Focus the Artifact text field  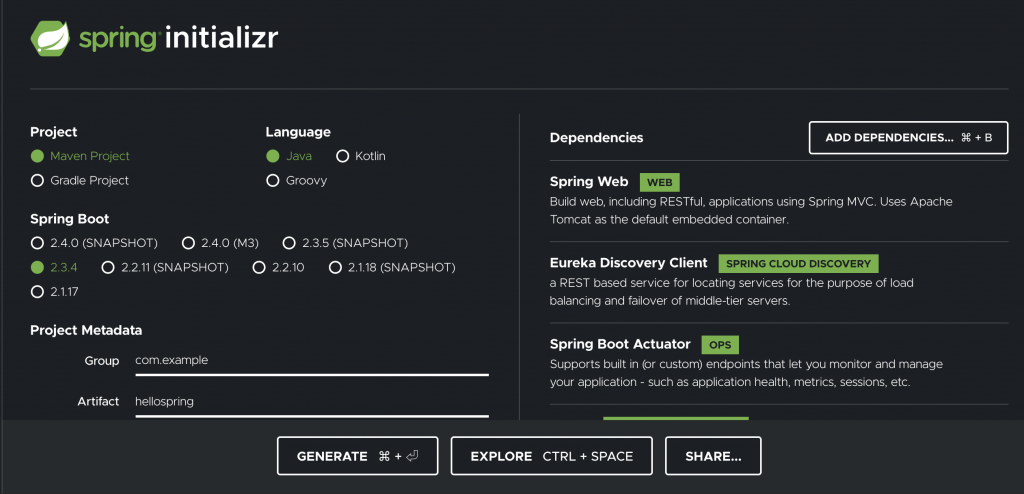[310, 401]
